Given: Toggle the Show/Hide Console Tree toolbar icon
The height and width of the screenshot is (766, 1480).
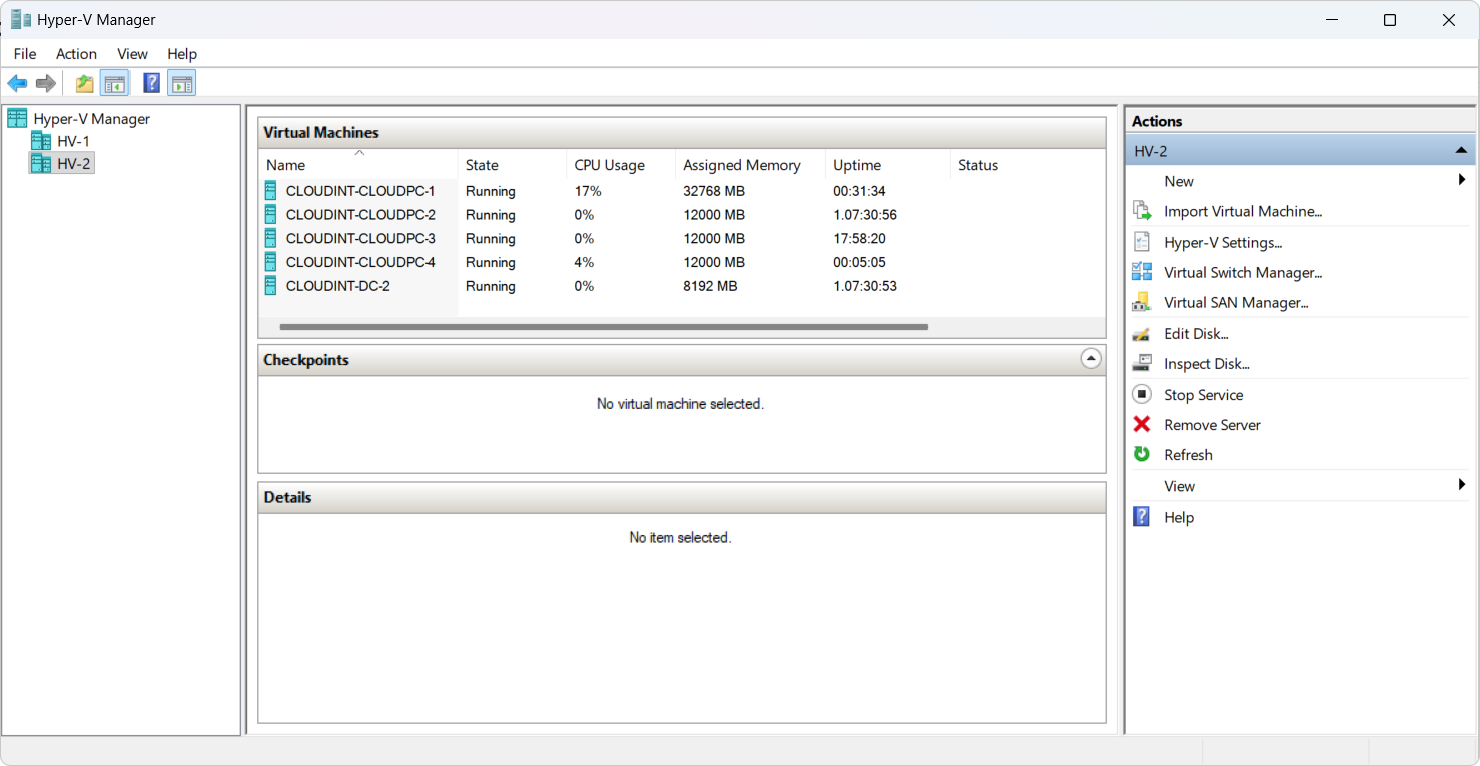Looking at the screenshot, I should 114,83.
